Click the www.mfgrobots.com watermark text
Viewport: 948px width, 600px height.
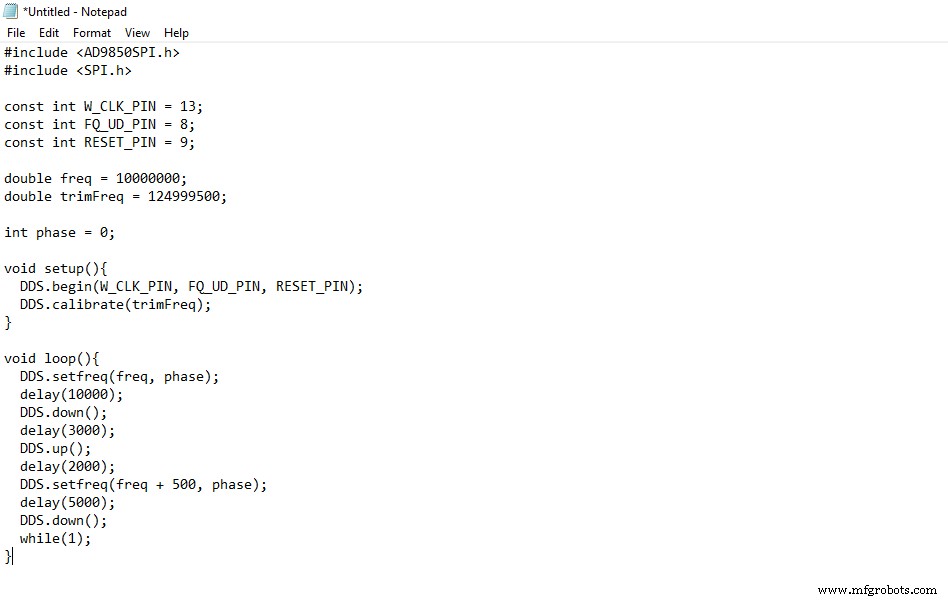tap(877, 590)
